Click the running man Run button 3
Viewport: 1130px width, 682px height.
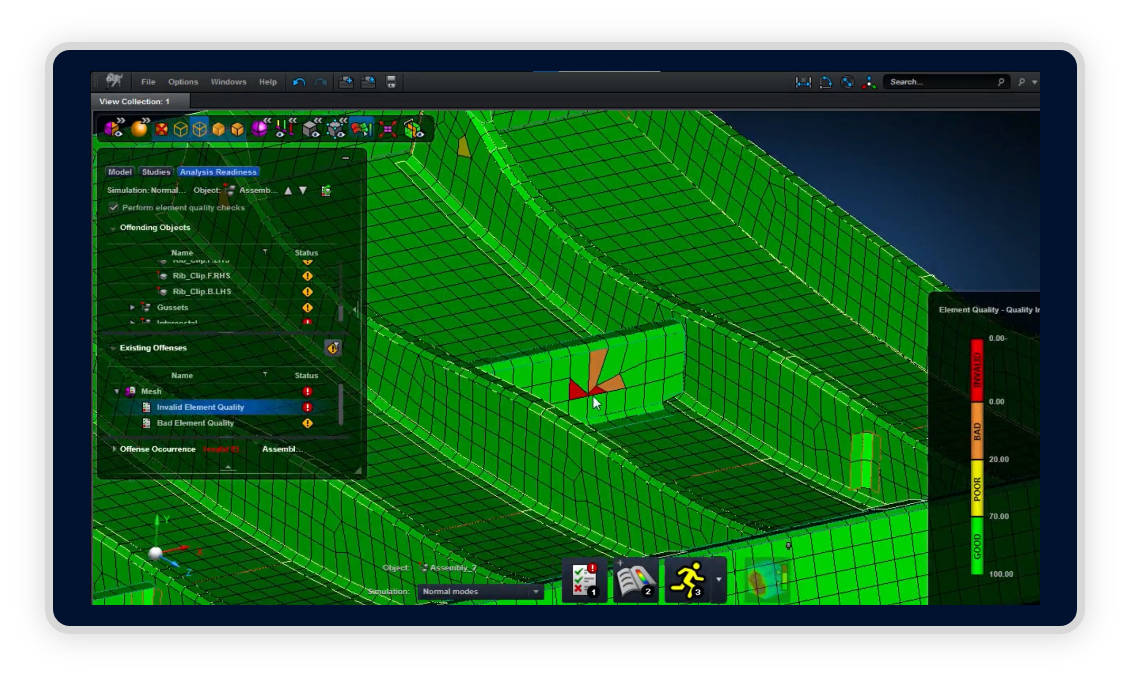[x=687, y=580]
